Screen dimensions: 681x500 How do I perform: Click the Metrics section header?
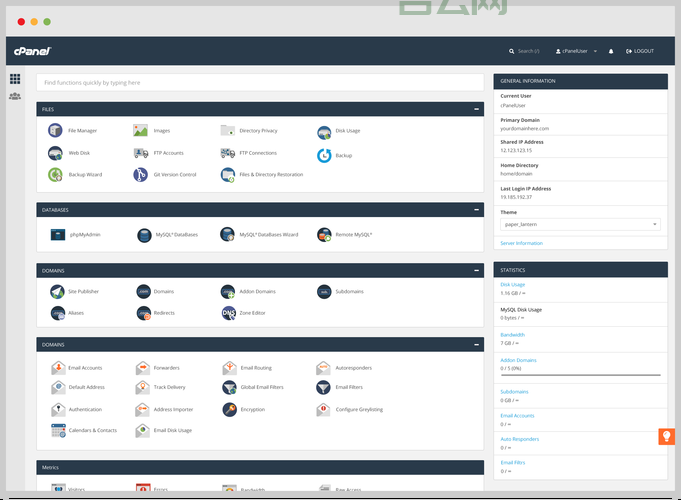coord(260,467)
